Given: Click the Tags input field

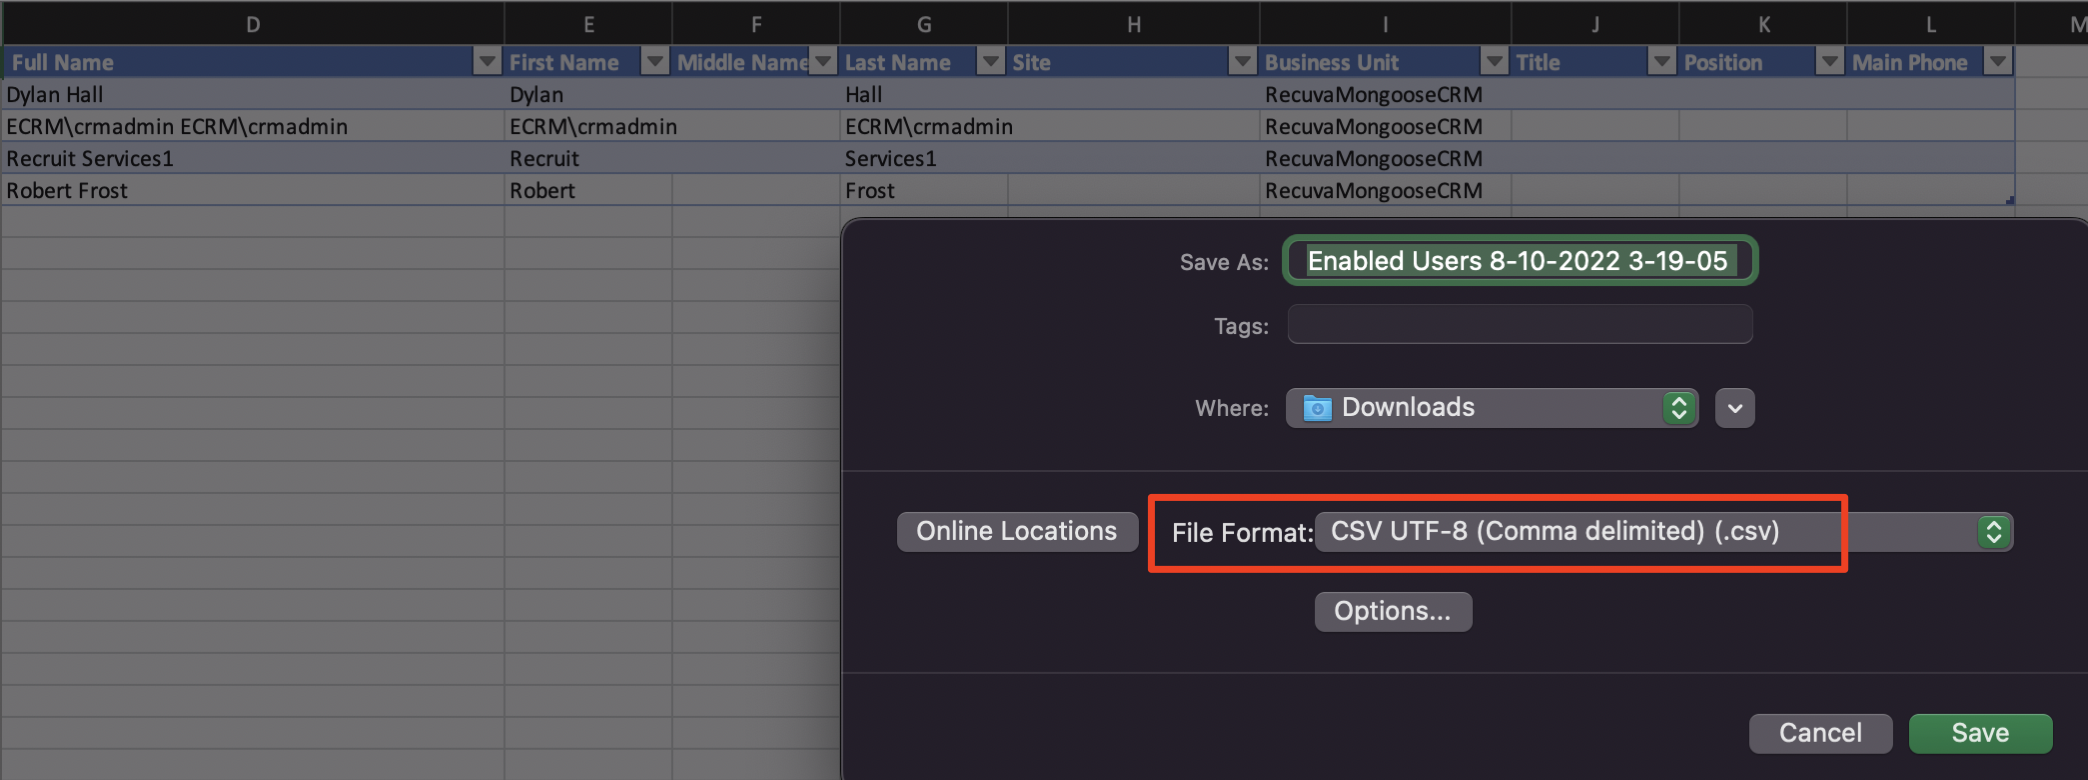Looking at the screenshot, I should (1519, 325).
